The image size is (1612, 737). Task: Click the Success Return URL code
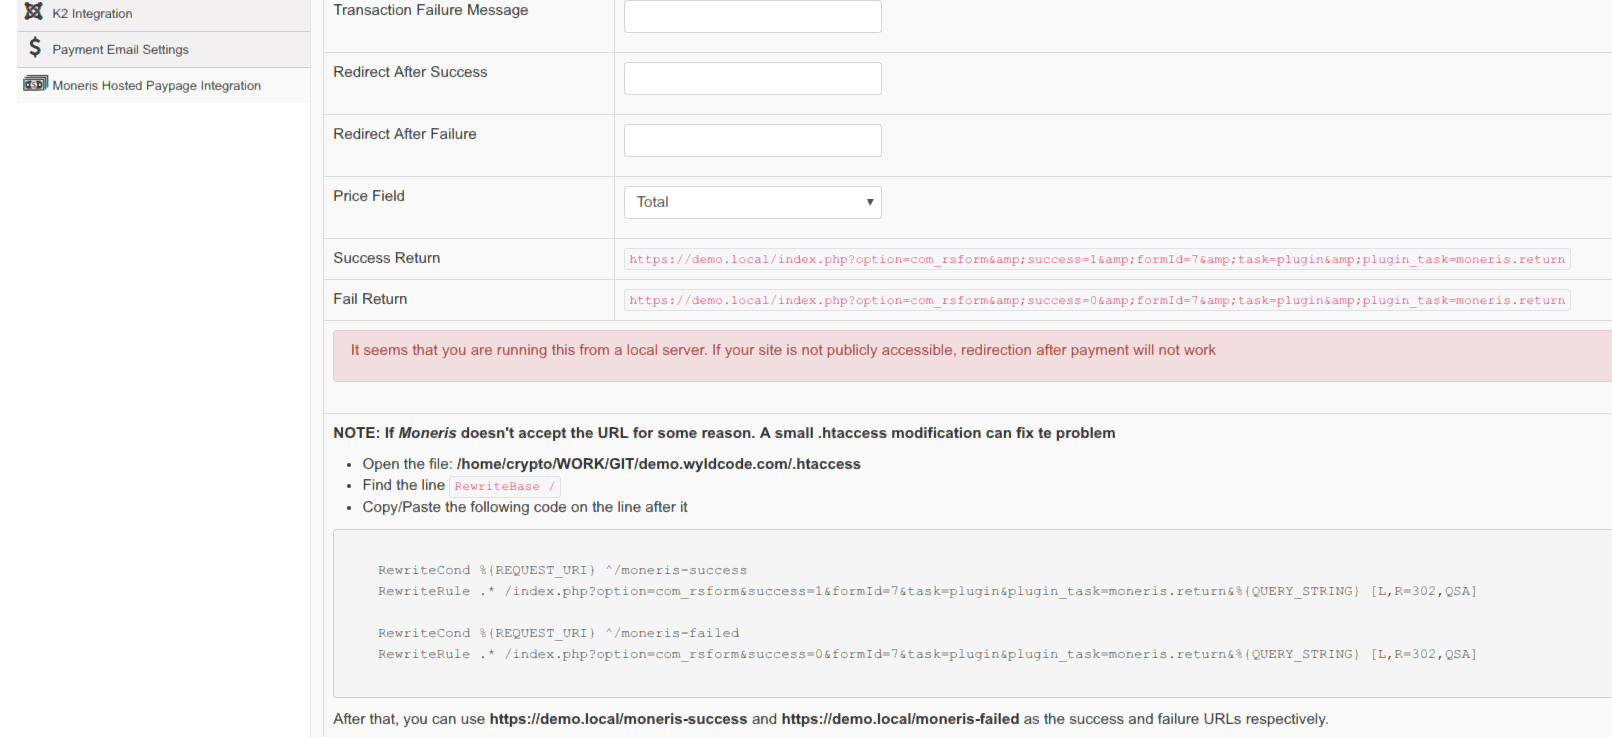click(x=1096, y=260)
